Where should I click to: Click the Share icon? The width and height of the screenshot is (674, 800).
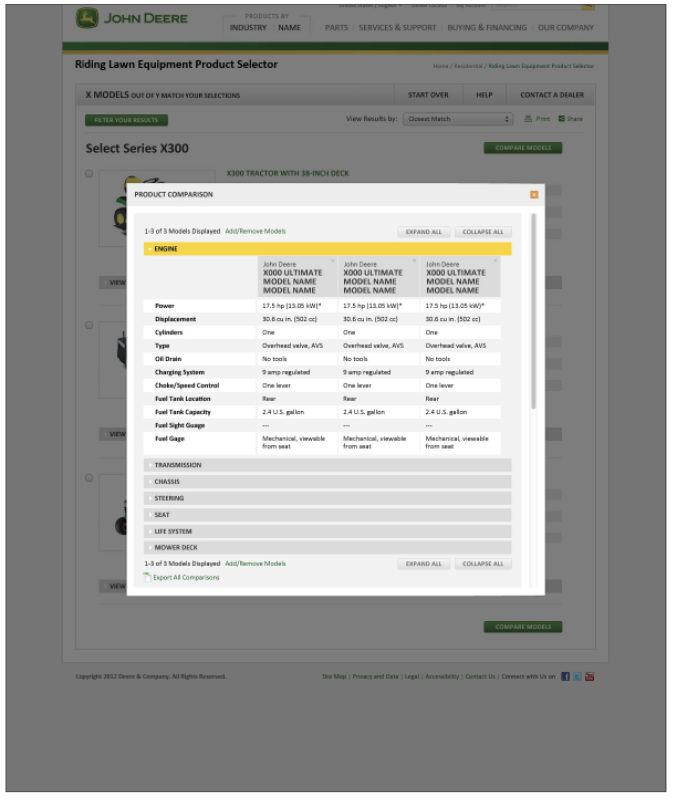[x=561, y=118]
